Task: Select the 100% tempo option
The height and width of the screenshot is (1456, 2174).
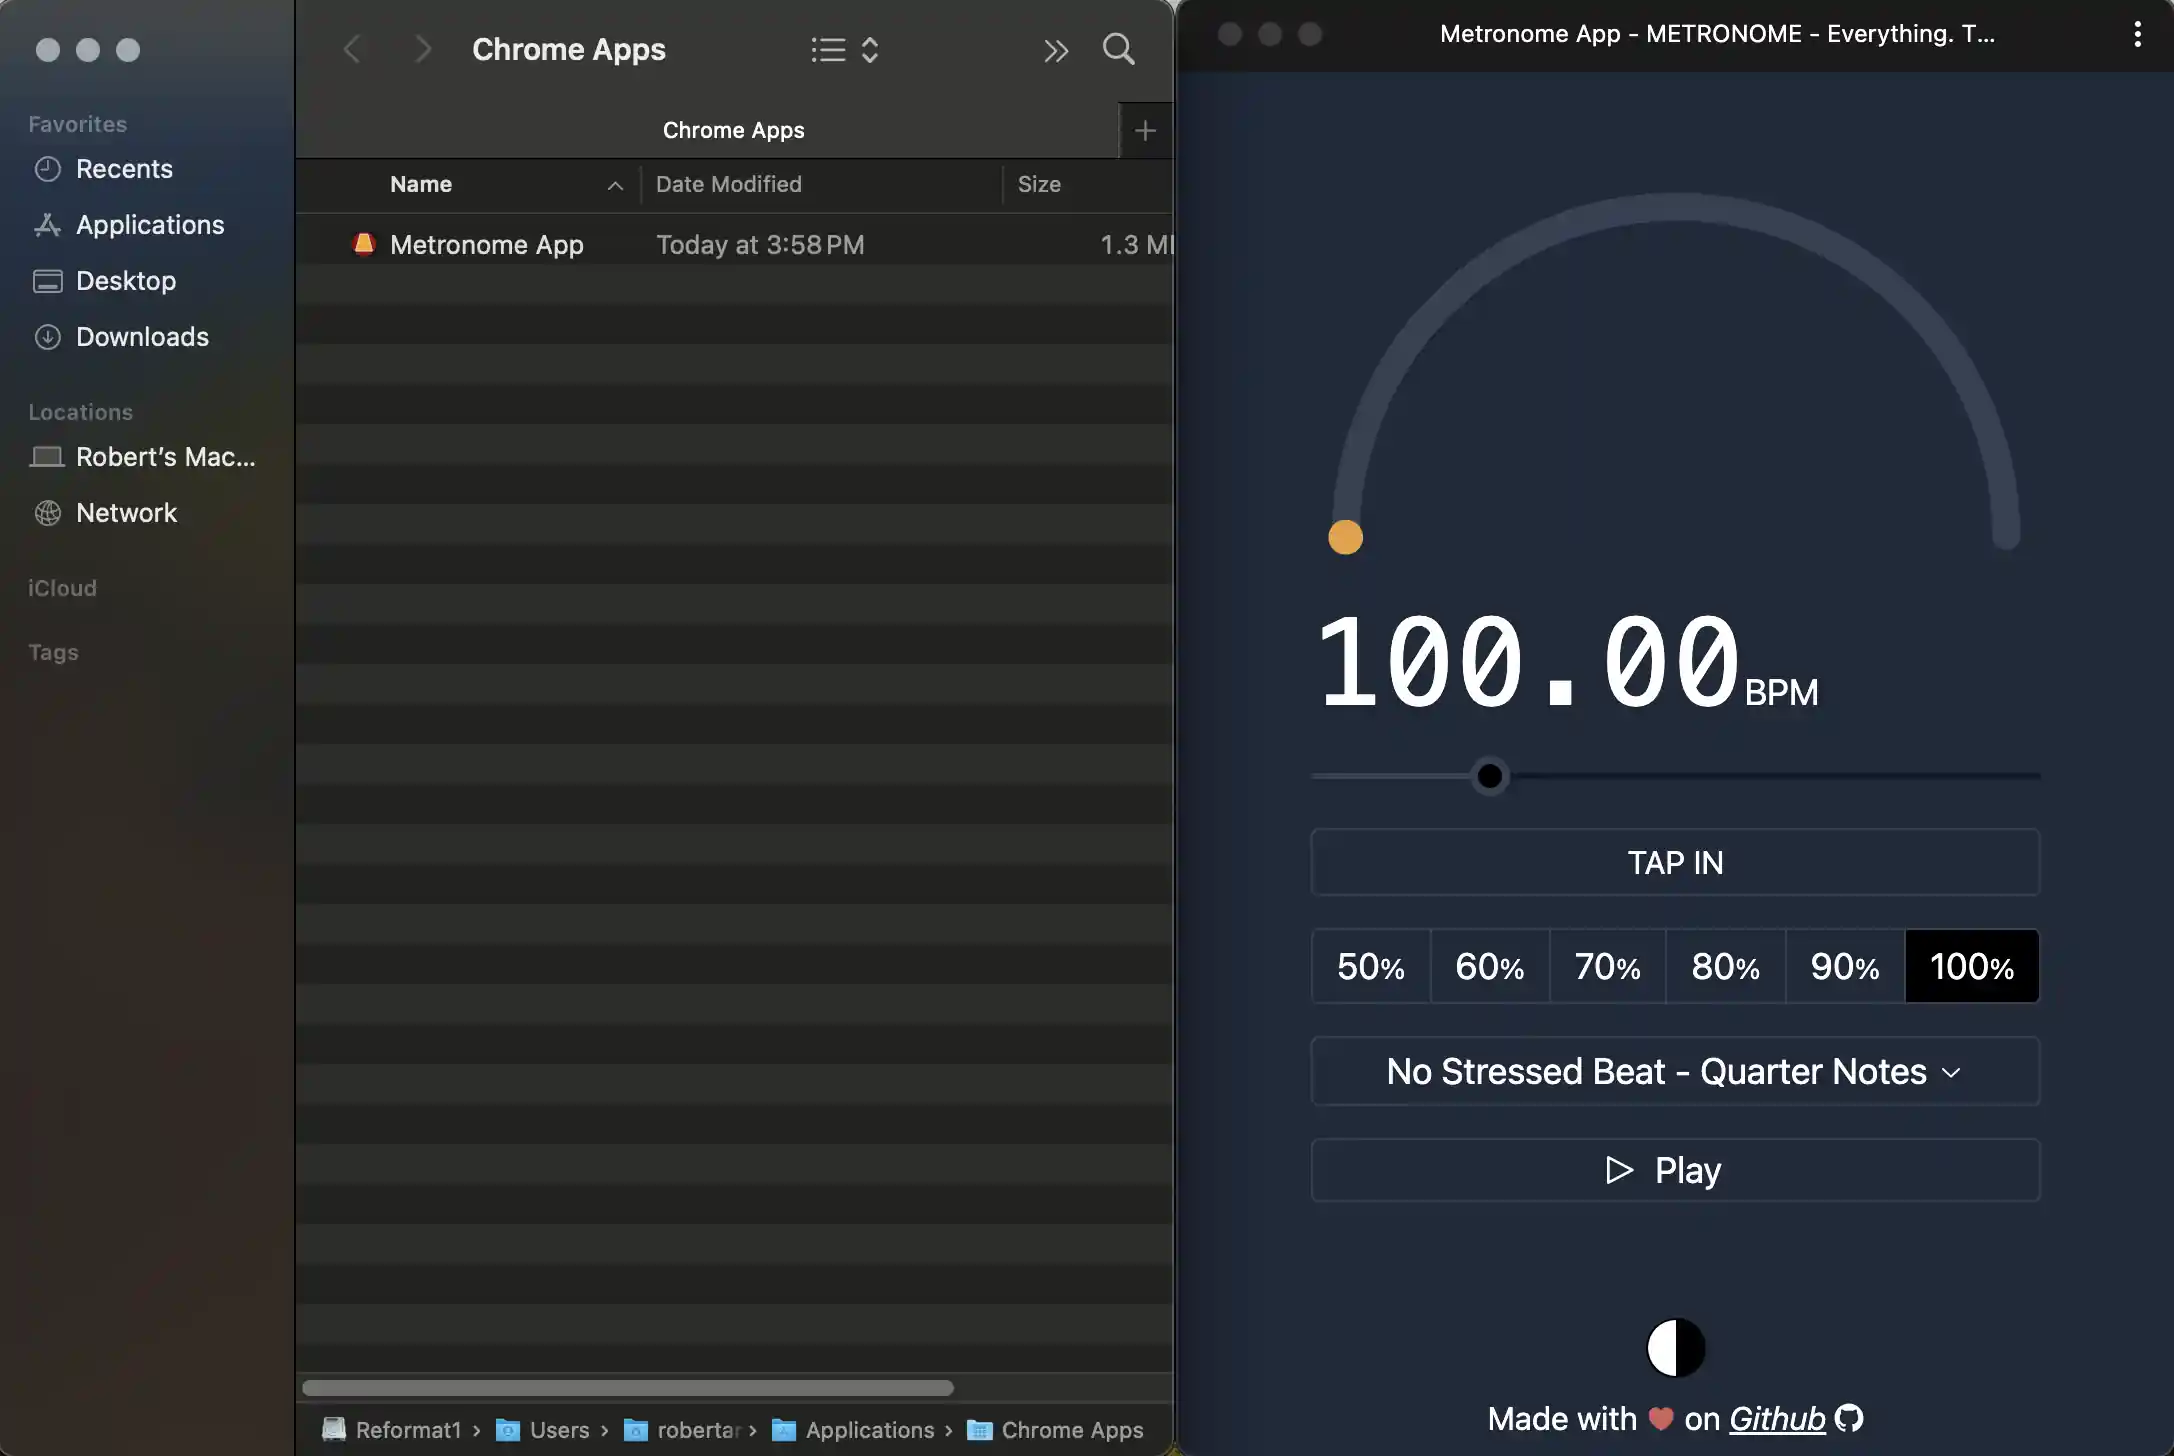Action: tap(1971, 966)
